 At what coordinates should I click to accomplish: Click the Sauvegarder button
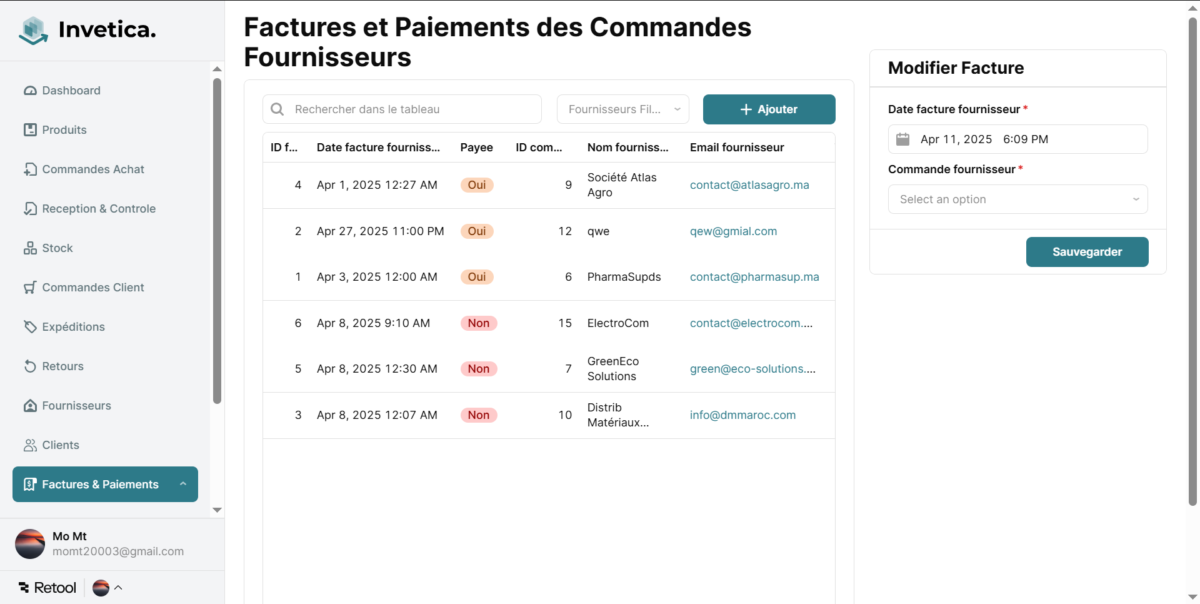(1087, 252)
